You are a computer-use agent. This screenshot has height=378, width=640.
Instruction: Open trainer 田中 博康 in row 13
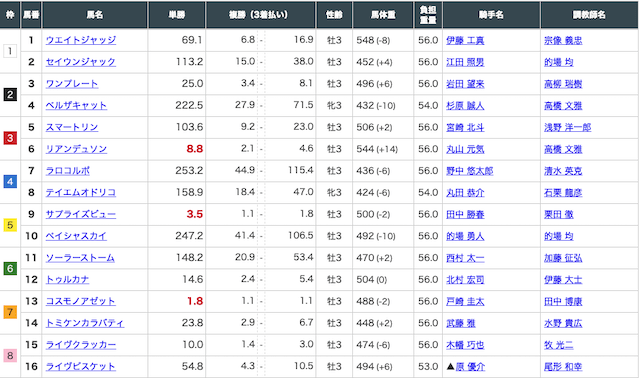[x=563, y=302]
